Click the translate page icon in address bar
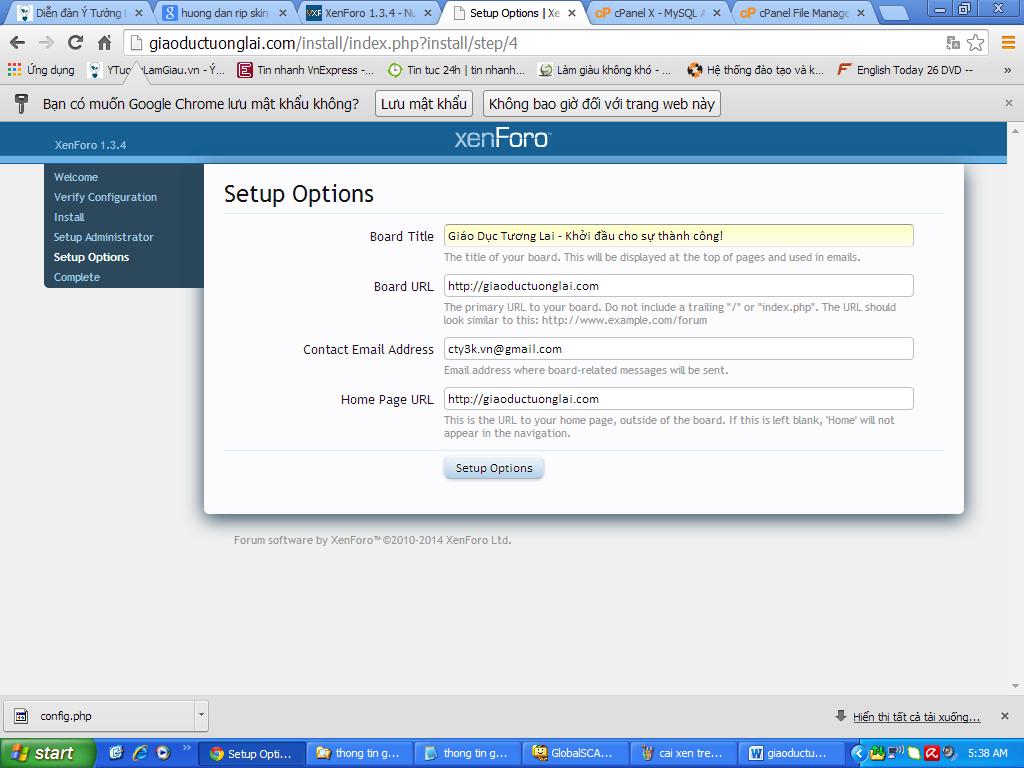The image size is (1024, 768). (953, 43)
